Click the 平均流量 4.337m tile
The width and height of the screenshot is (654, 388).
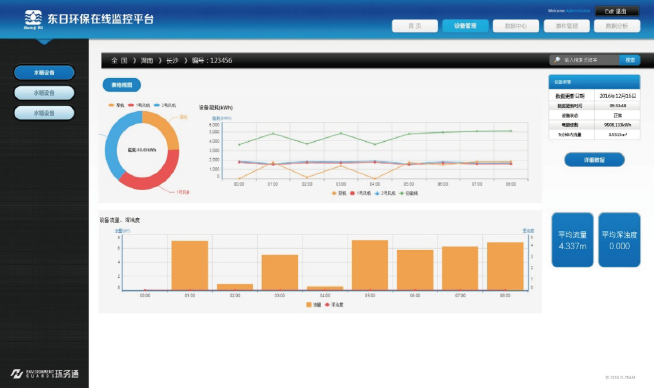tap(572, 240)
